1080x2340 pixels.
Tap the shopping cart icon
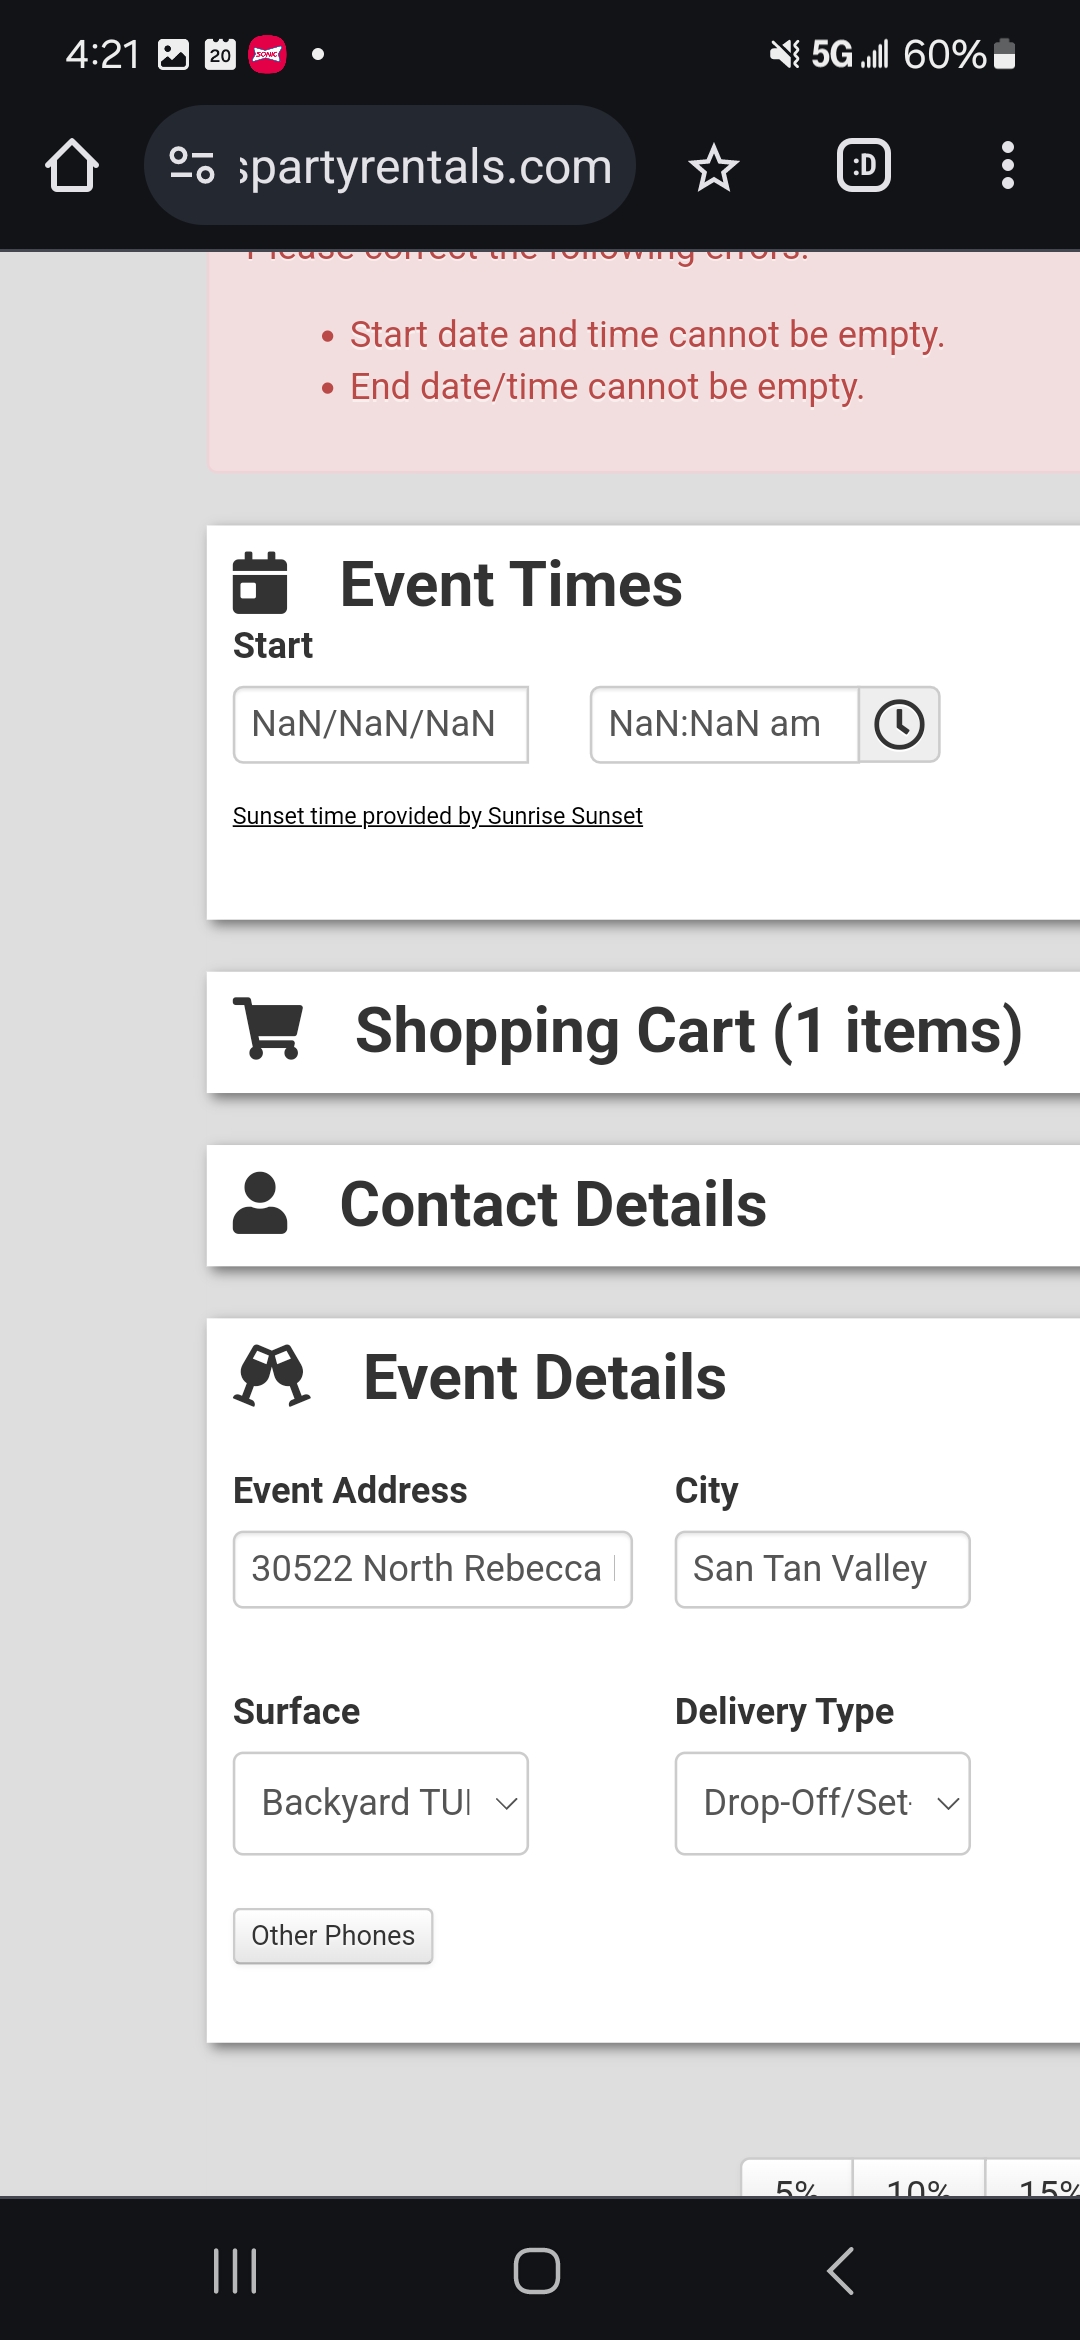point(267,1029)
